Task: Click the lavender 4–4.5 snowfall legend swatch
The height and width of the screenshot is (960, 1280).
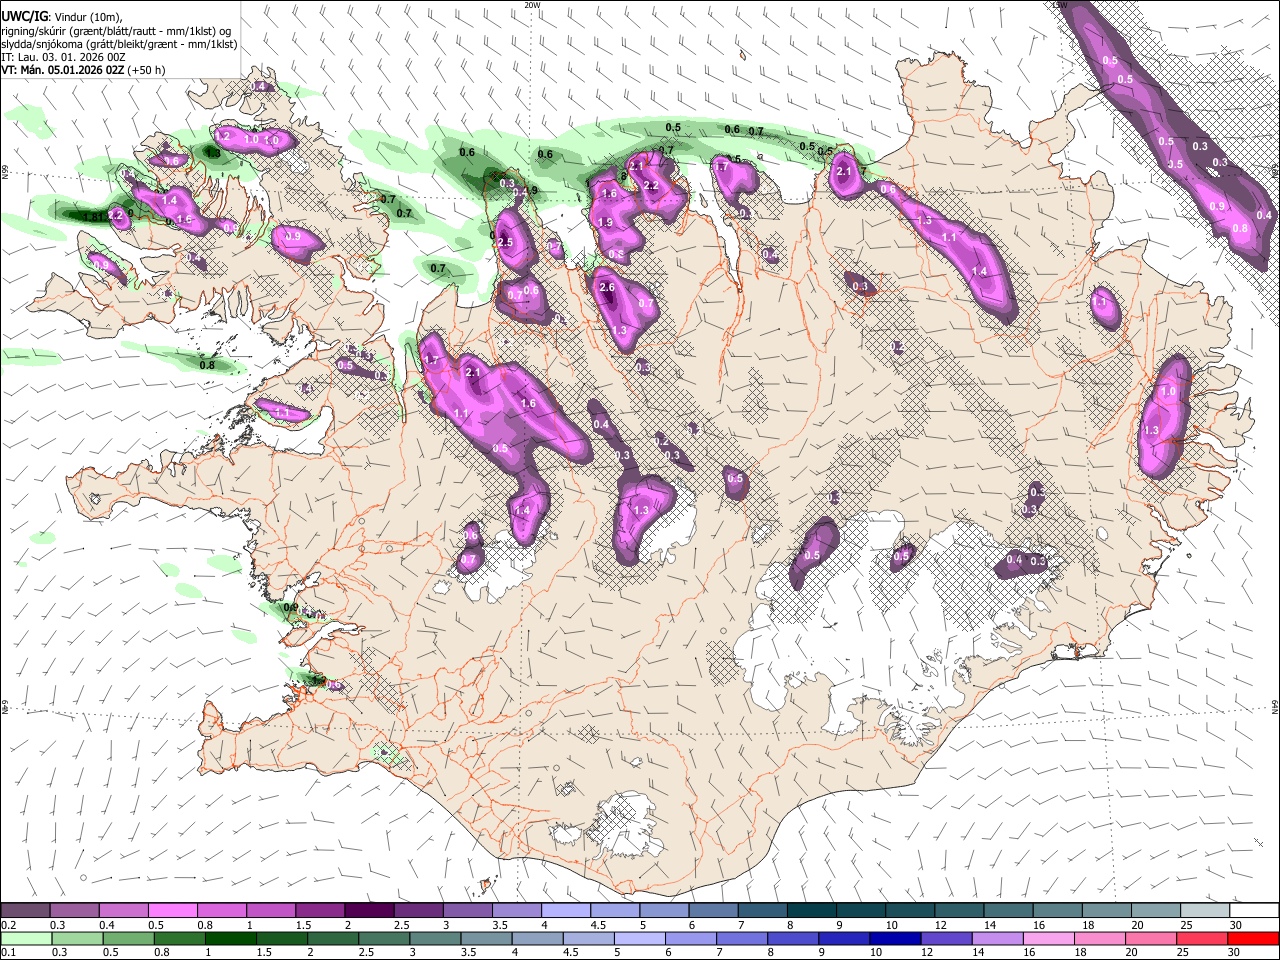Action: point(566,911)
